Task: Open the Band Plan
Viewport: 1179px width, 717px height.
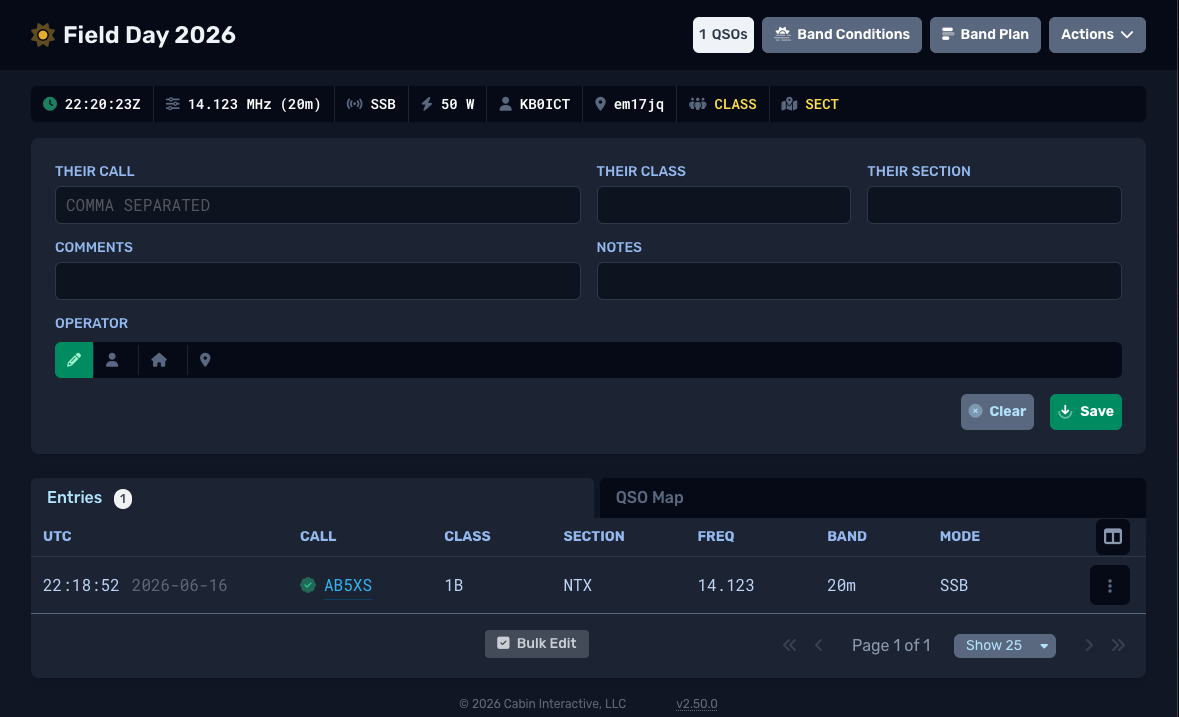Action: (985, 35)
